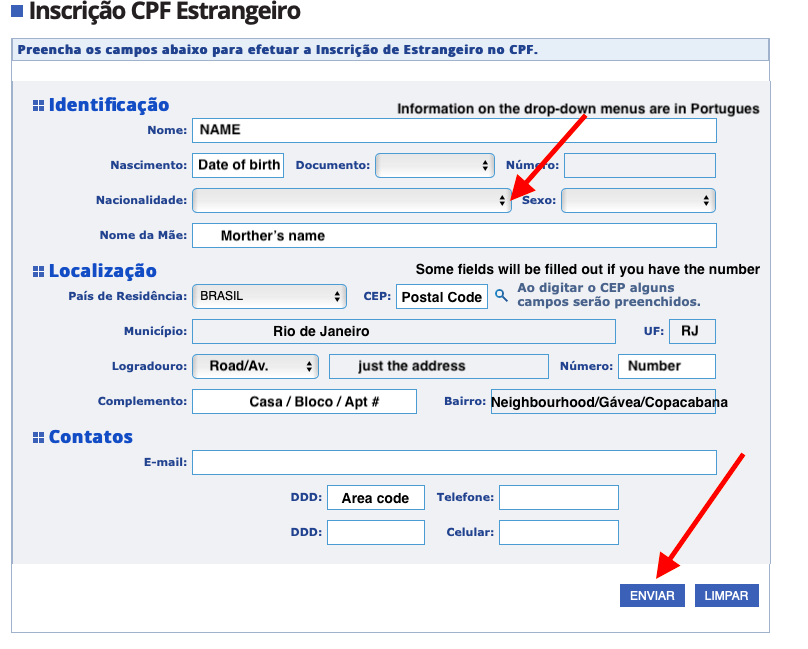Viewport: 808px width, 649px height.
Task: Open the Documento dropdown
Action: point(435,165)
